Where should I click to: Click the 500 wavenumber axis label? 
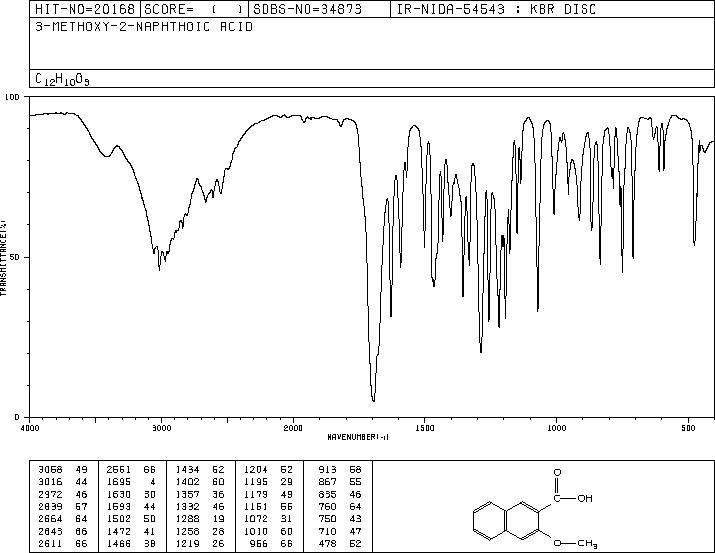tap(689, 428)
